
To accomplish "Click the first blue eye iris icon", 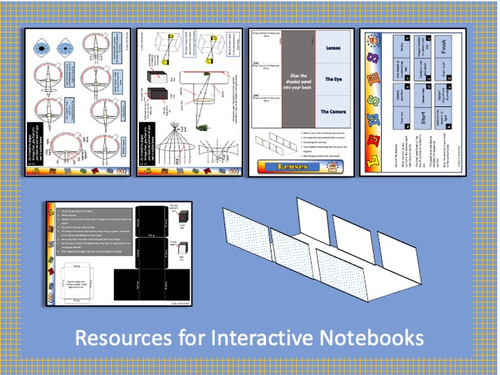I will 42,48.
